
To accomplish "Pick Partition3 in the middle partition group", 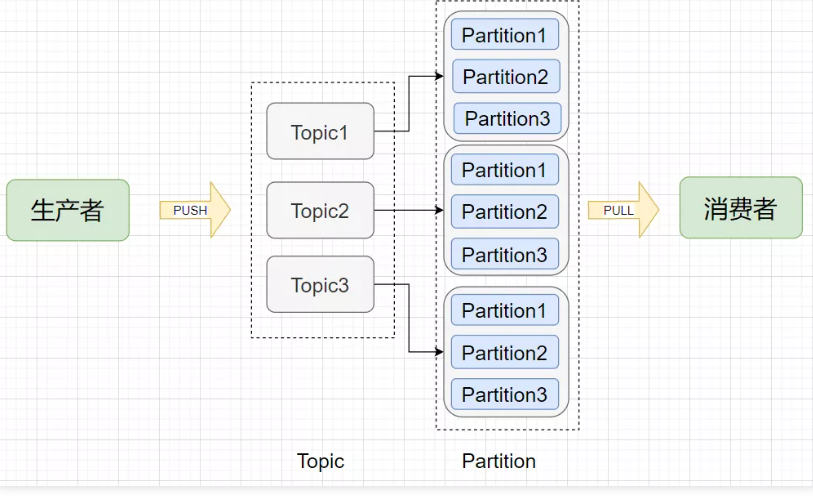I will [505, 255].
